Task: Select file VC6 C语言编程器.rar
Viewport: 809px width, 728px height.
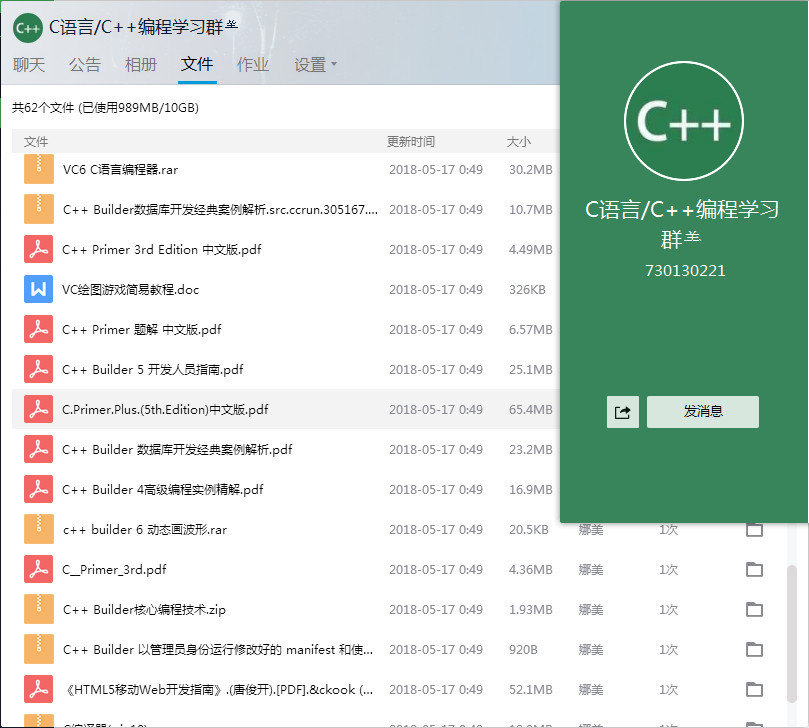Action: (120, 170)
